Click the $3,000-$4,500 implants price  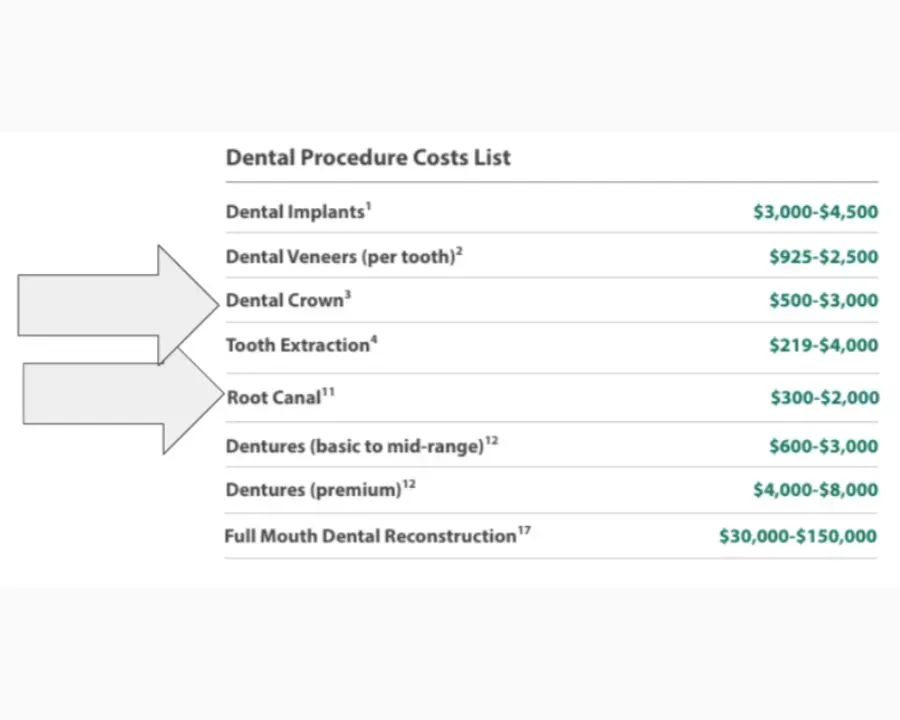[815, 212]
